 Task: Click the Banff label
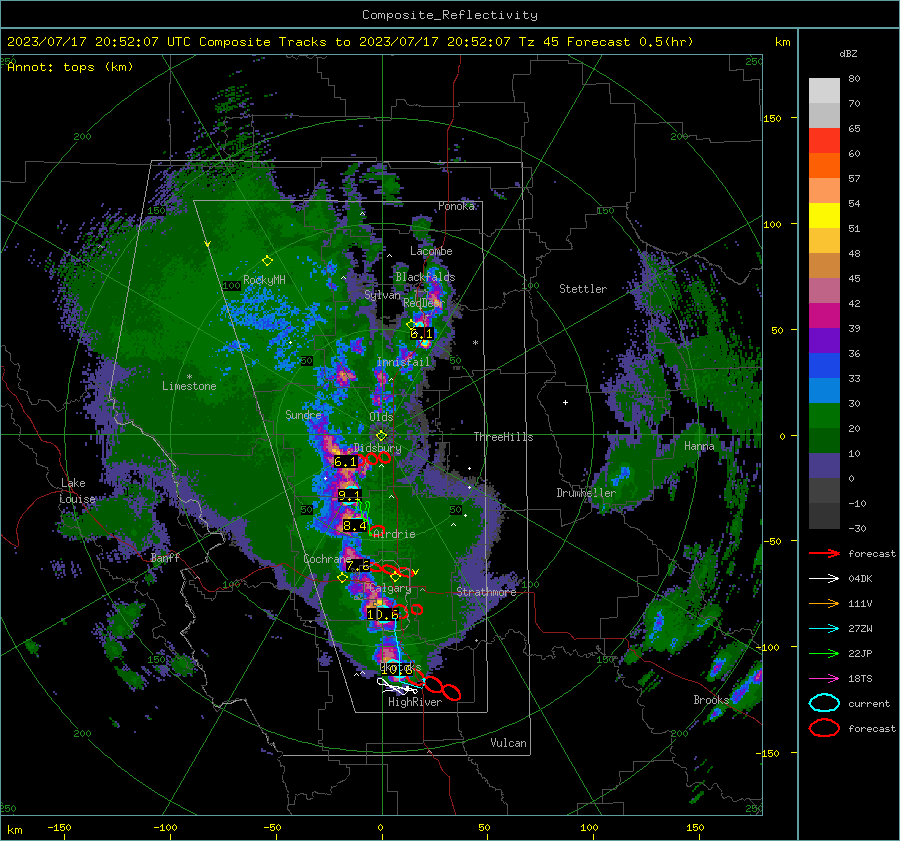[165, 557]
